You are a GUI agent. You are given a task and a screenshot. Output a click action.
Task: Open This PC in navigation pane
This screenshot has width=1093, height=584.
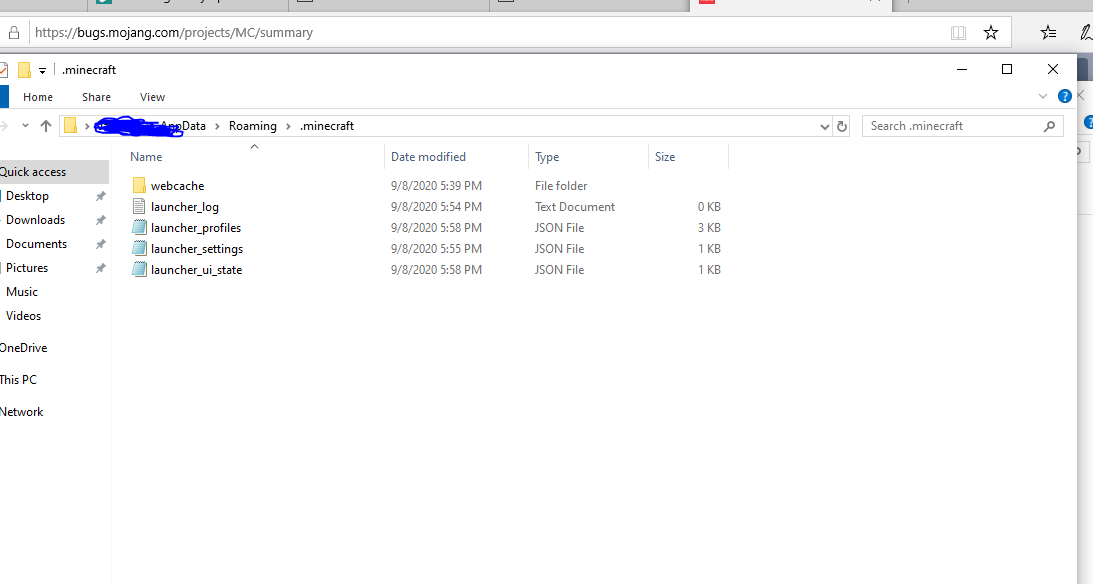click(x=18, y=380)
